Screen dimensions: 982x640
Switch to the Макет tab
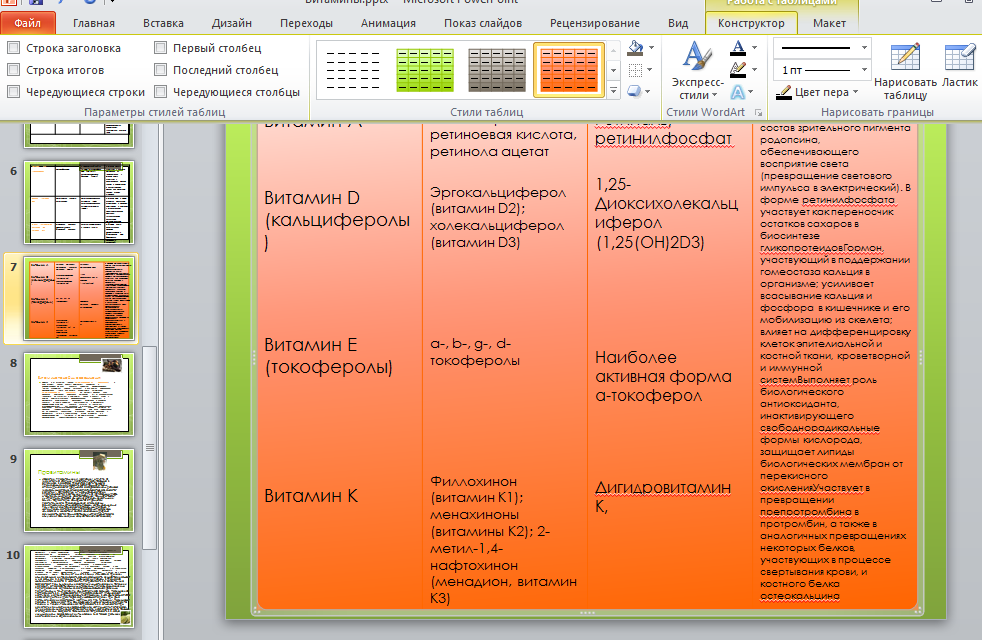pos(829,23)
